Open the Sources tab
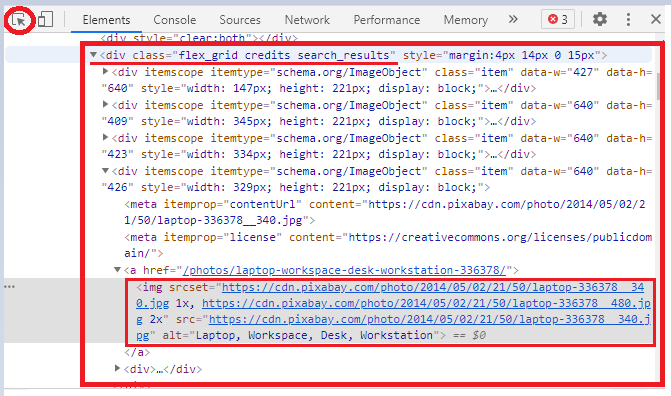Viewport: 671px width, 396px height. pyautogui.click(x=240, y=20)
